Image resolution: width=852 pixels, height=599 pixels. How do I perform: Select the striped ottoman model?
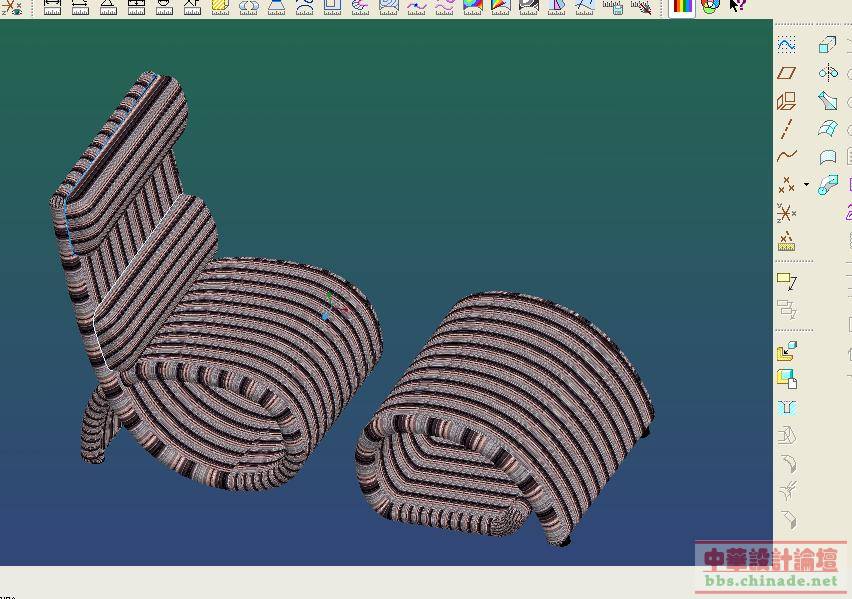(x=504, y=419)
